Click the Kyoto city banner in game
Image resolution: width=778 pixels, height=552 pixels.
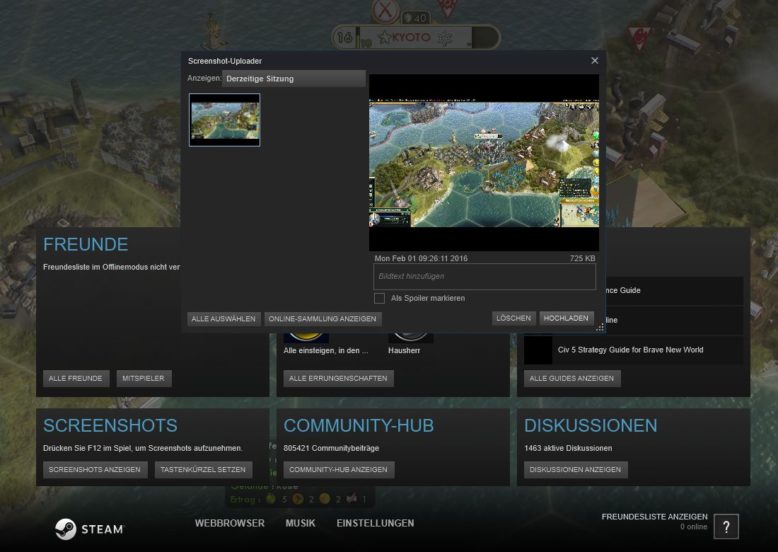[x=416, y=37]
